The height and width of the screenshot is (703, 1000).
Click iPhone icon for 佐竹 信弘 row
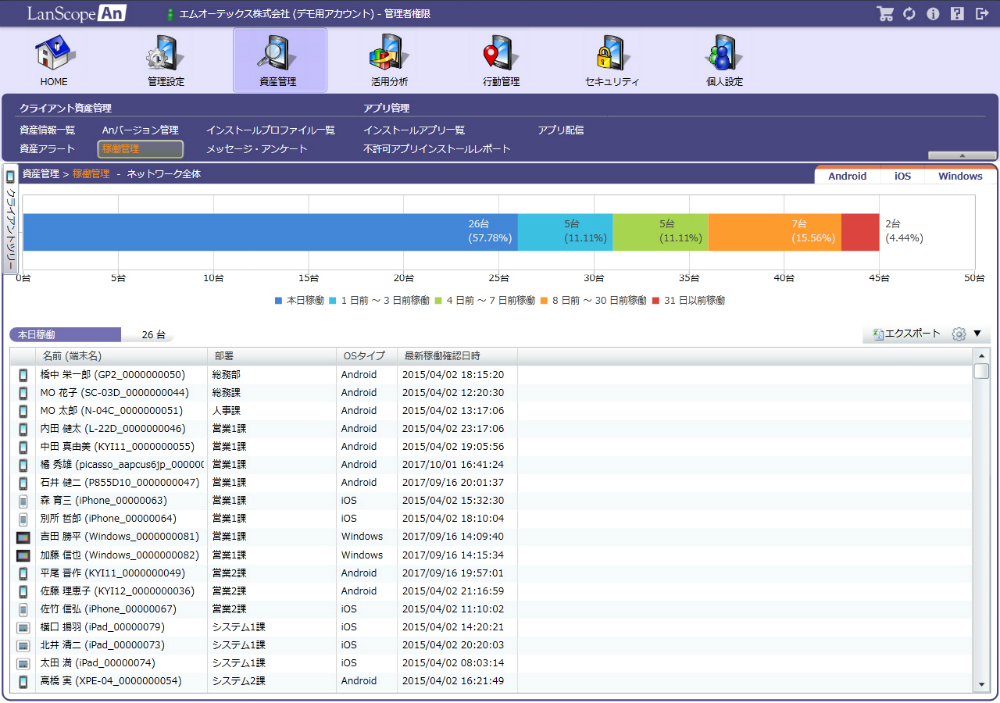[23, 609]
